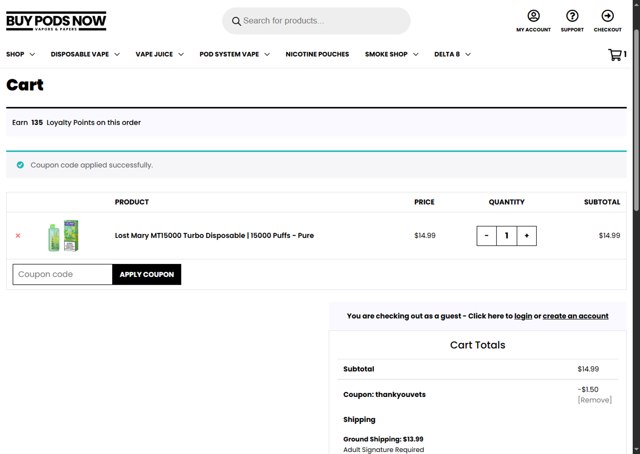Click the create an account link
Image resolution: width=640 pixels, height=454 pixels.
click(x=575, y=316)
